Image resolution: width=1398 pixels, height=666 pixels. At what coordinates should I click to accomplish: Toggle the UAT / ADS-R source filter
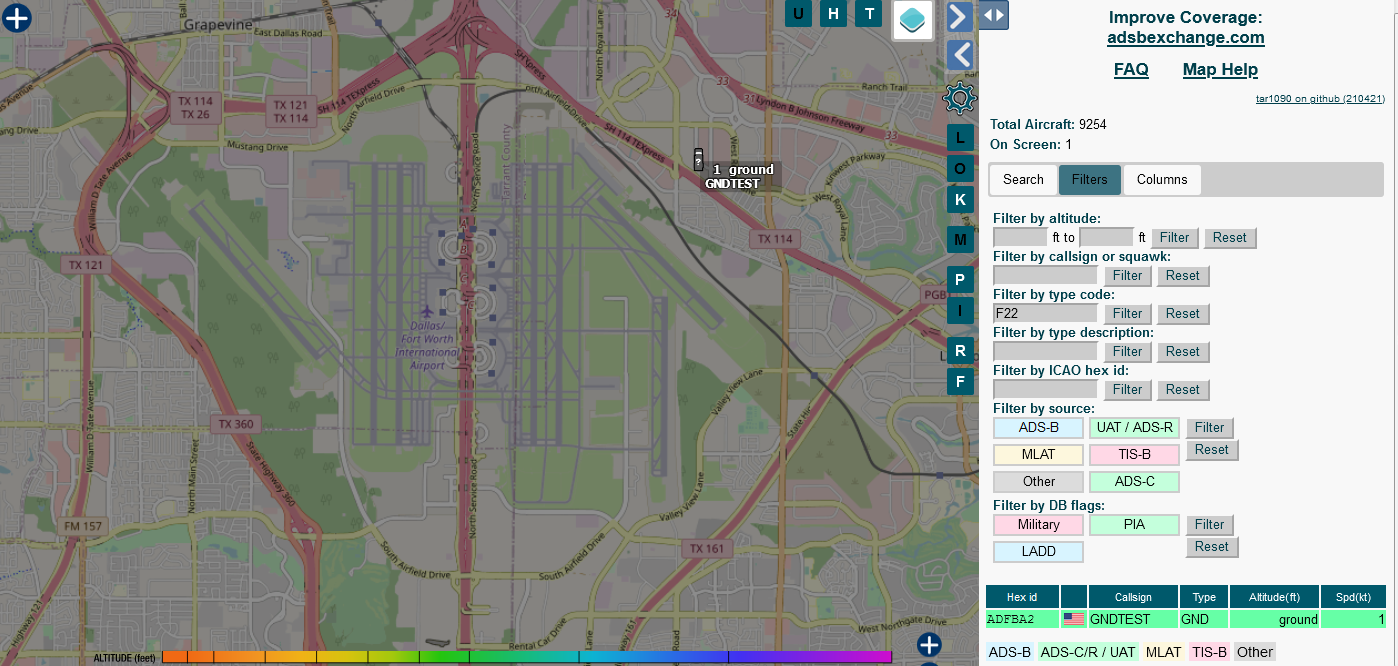1134,428
